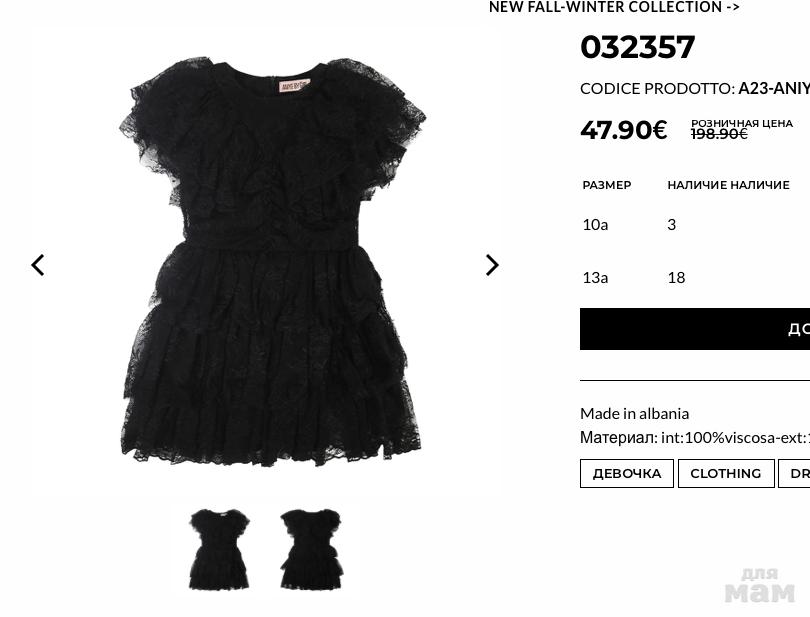Click the 'для мам' watermark logo
810x617 pixels.
point(759,585)
